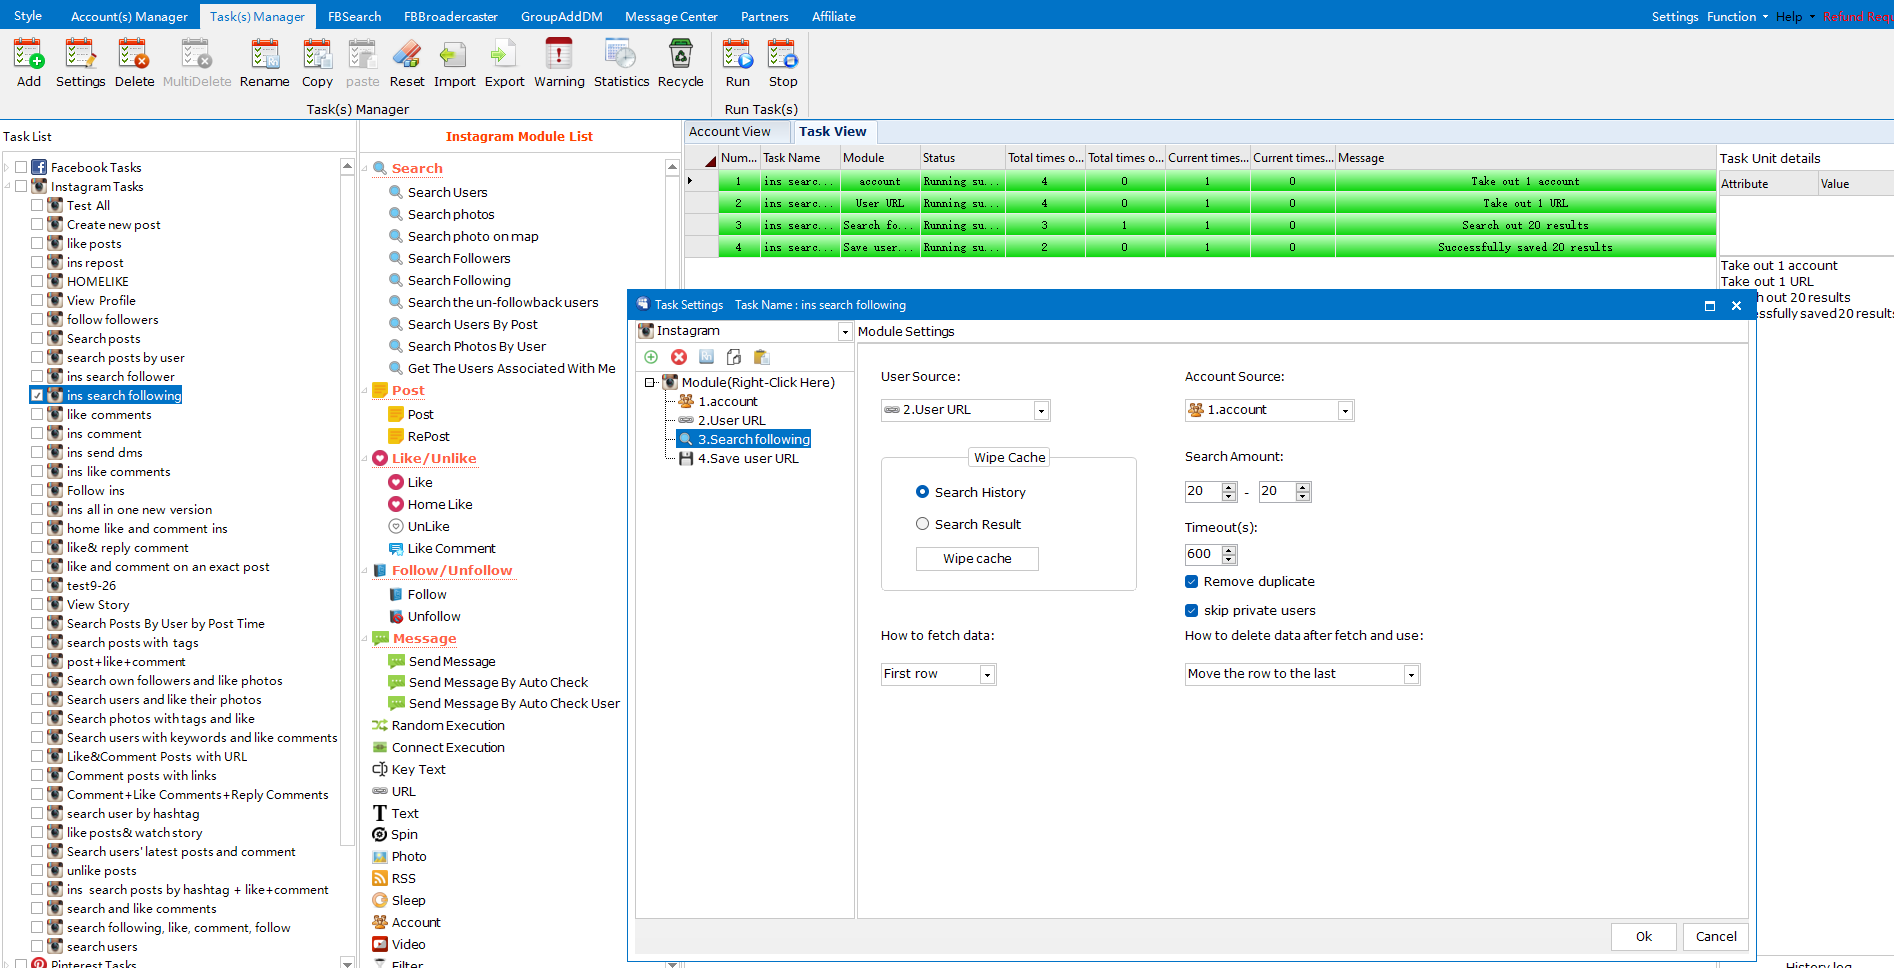Toggle Remove duplicate checkbox
This screenshot has height=968, width=1894.
tap(1191, 581)
